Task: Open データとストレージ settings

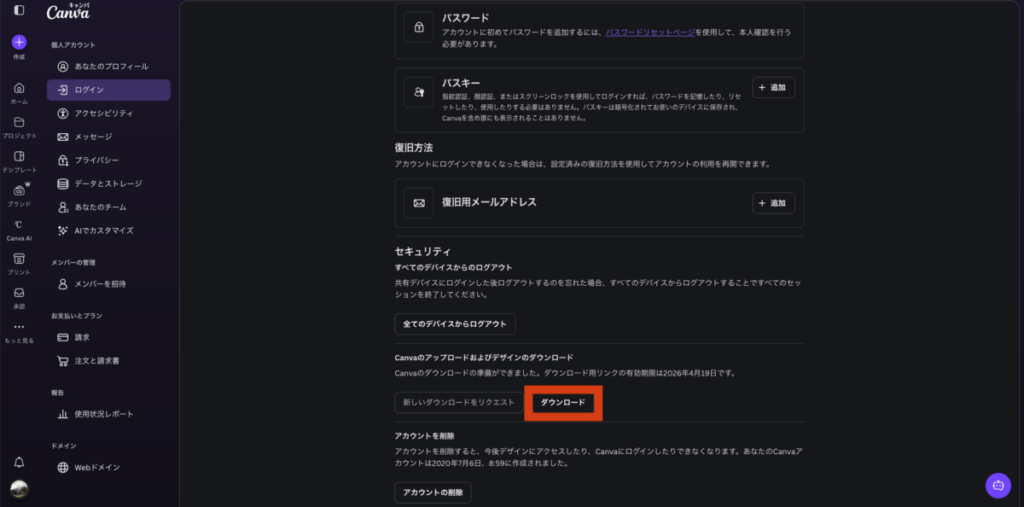Action: 108,184
